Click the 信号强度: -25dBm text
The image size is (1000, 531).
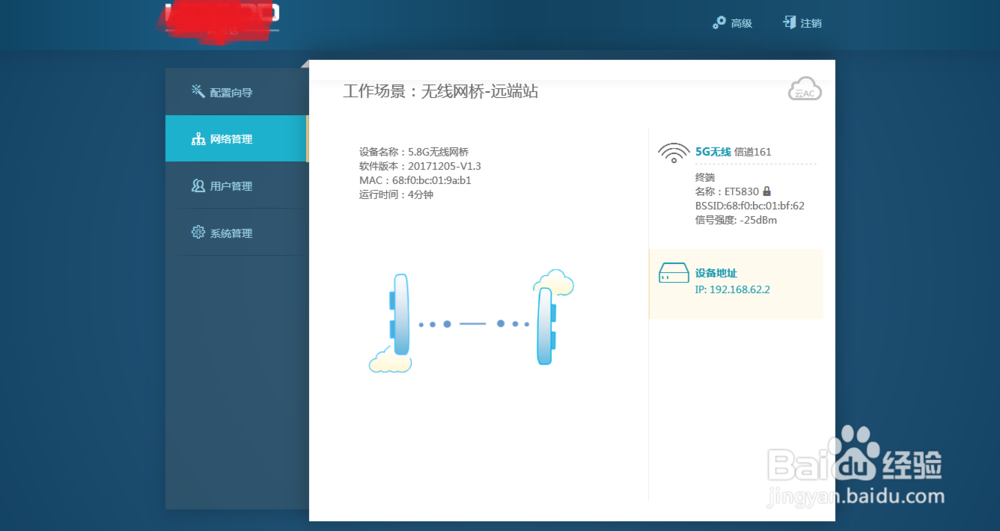(736, 220)
